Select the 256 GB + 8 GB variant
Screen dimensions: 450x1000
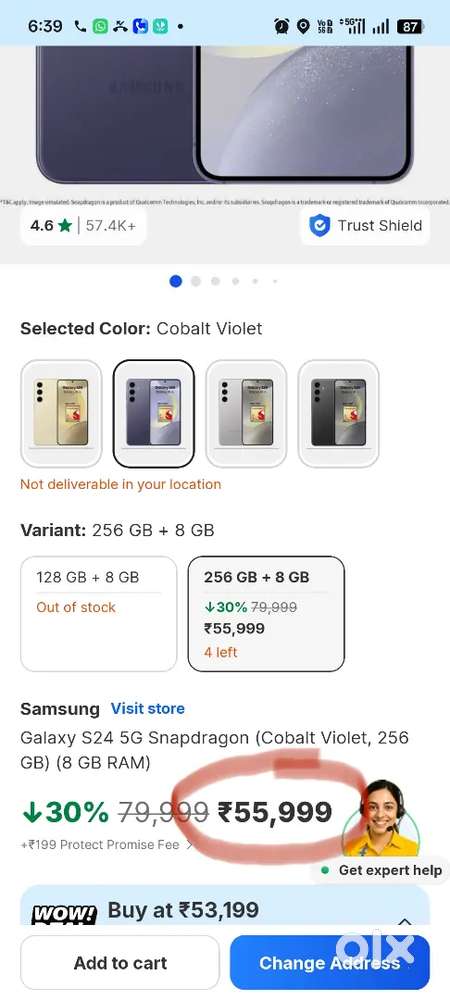coord(266,614)
